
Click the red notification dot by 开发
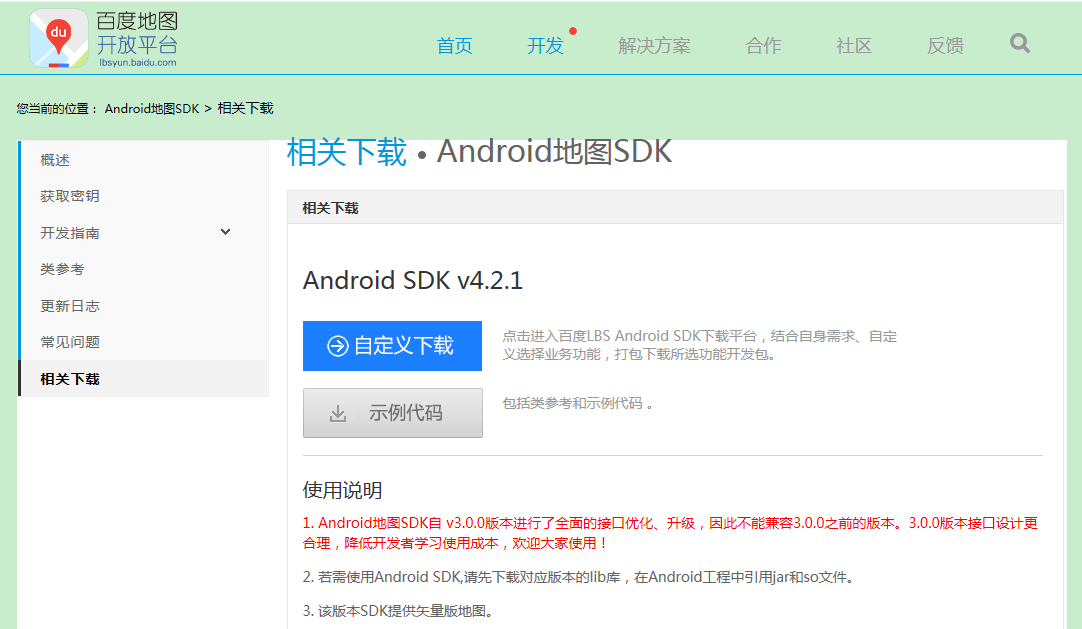click(573, 31)
